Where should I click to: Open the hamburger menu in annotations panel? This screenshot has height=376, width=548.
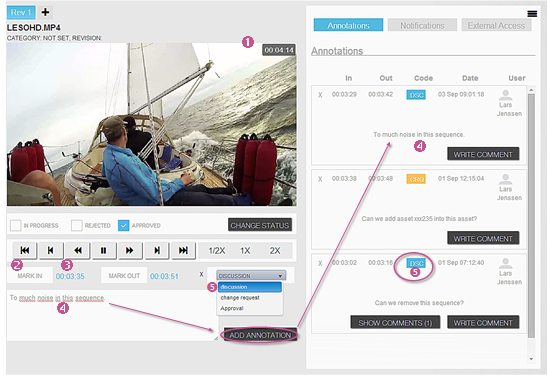point(532,14)
